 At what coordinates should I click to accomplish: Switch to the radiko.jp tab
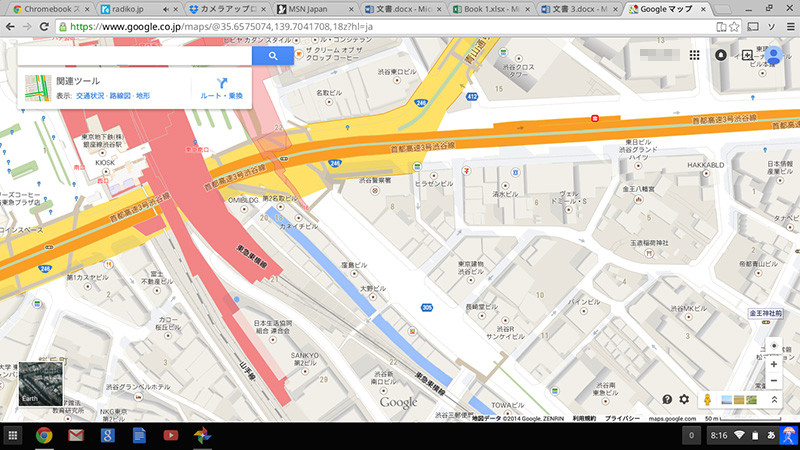click(138, 9)
